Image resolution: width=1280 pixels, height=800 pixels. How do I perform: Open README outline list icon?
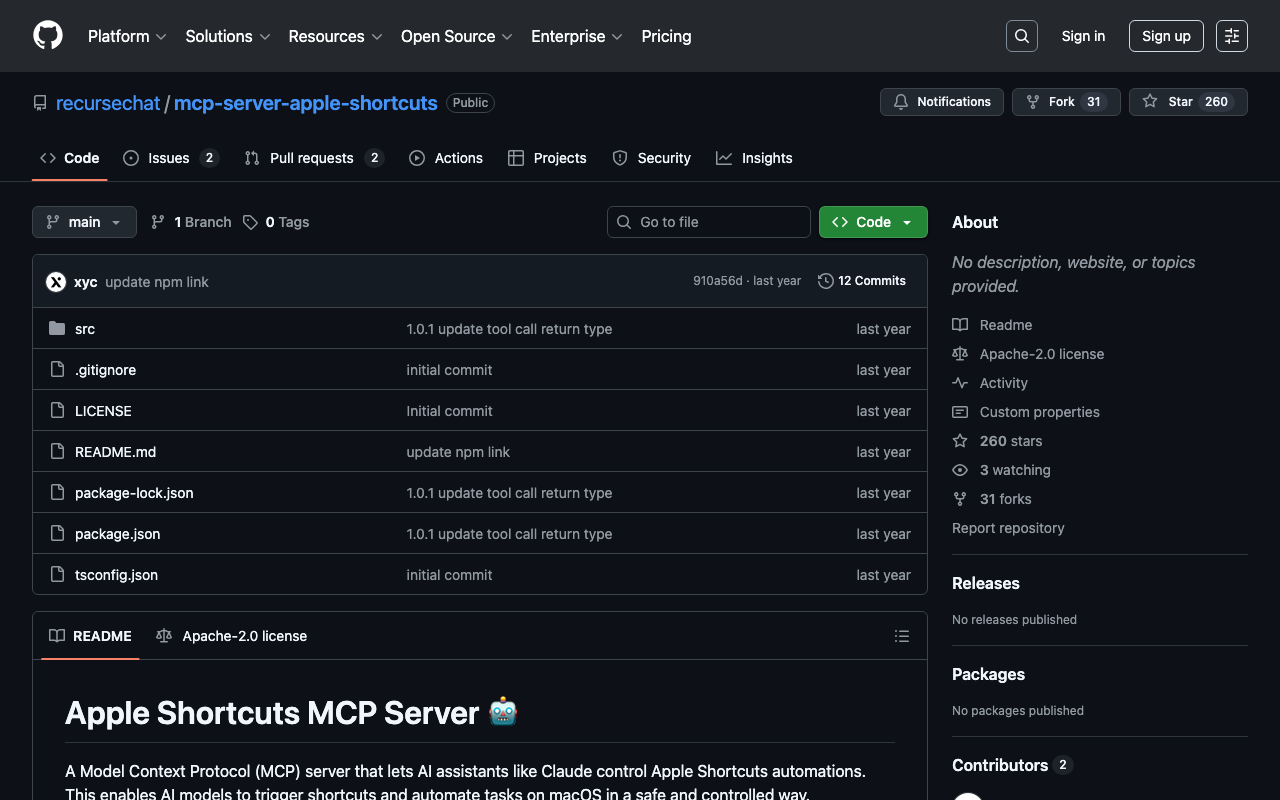pyautogui.click(x=901, y=636)
